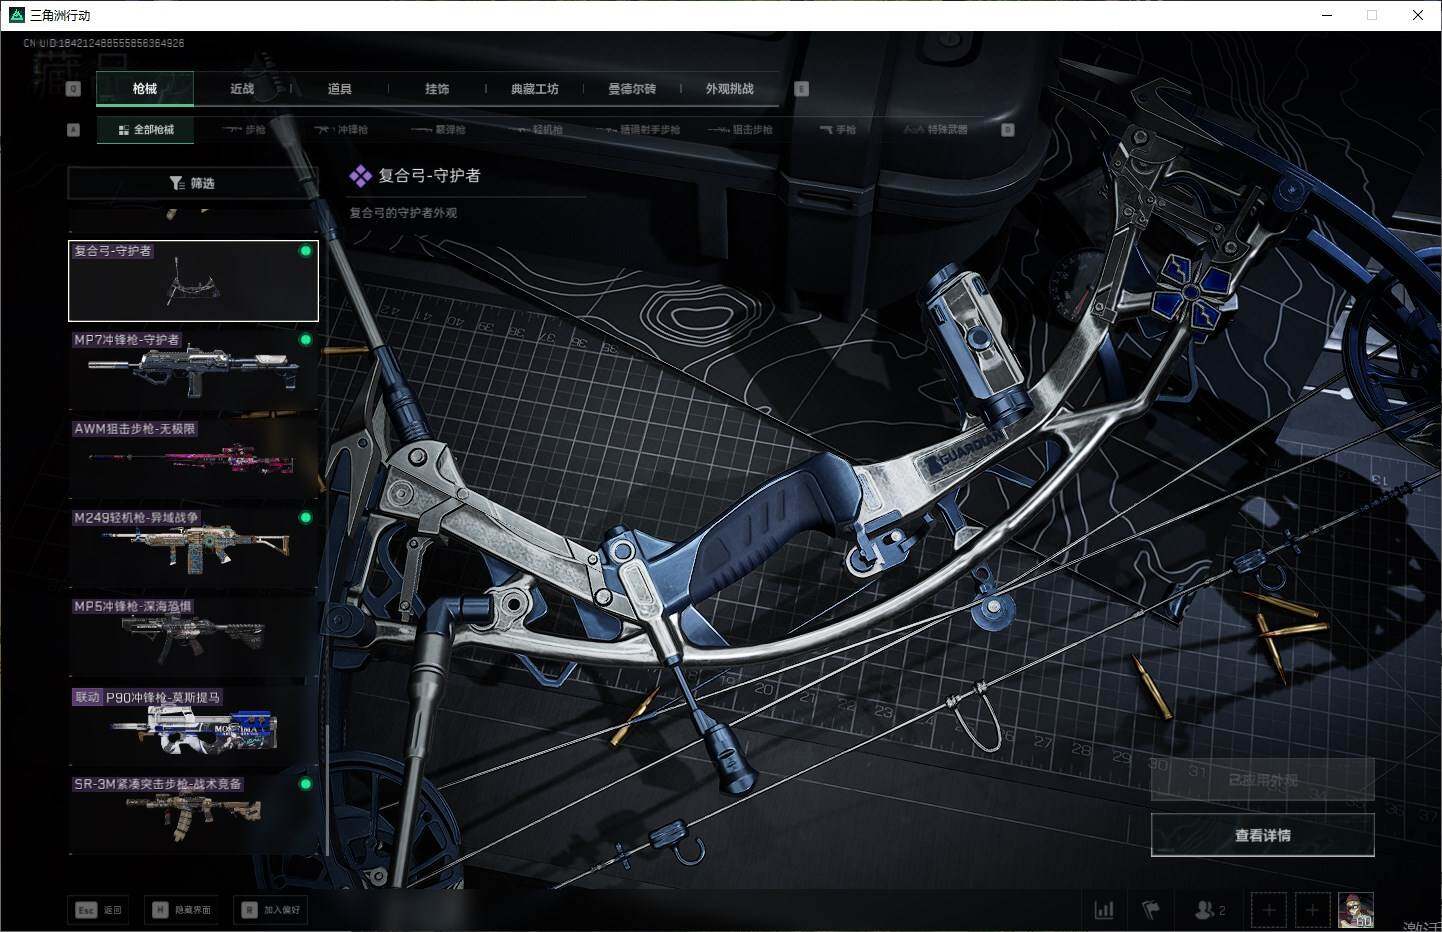Click the first empty squad invite slot
This screenshot has width=1442, height=932.
pyautogui.click(x=1269, y=910)
